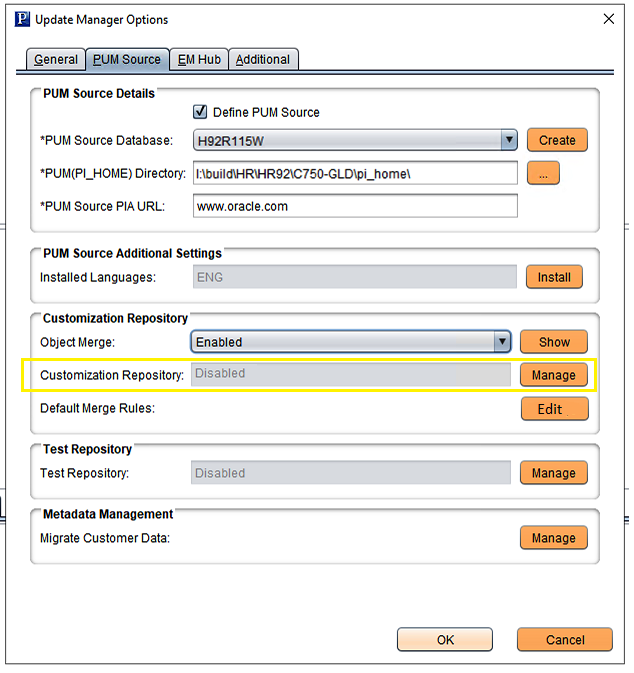
Task: Select the PUM Source tab
Action: [126, 60]
